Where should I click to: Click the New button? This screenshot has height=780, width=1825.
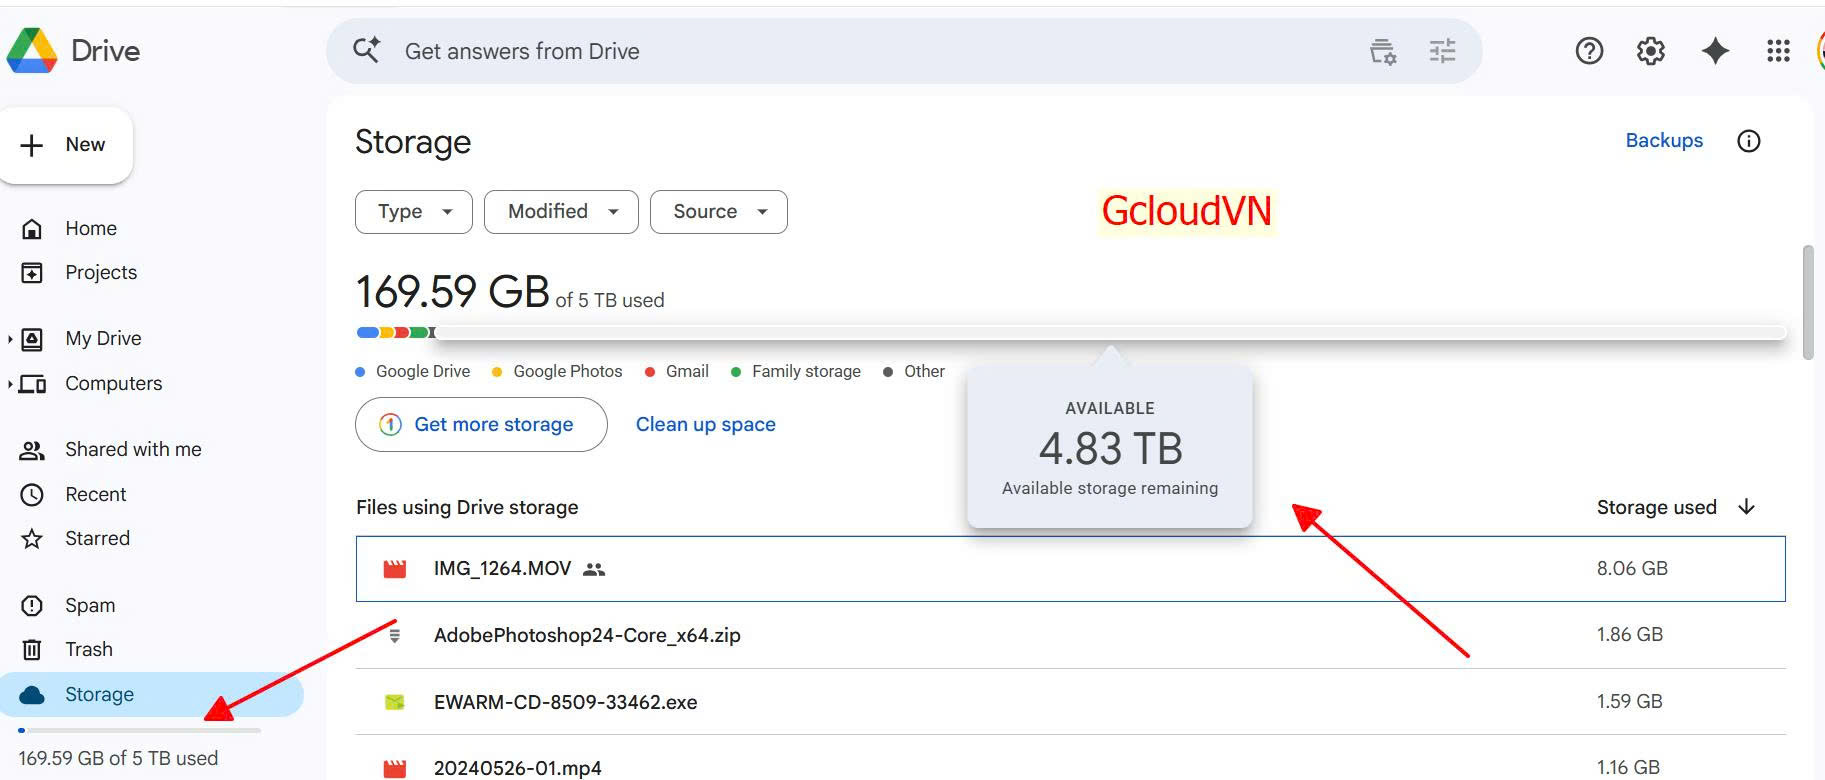(x=66, y=145)
